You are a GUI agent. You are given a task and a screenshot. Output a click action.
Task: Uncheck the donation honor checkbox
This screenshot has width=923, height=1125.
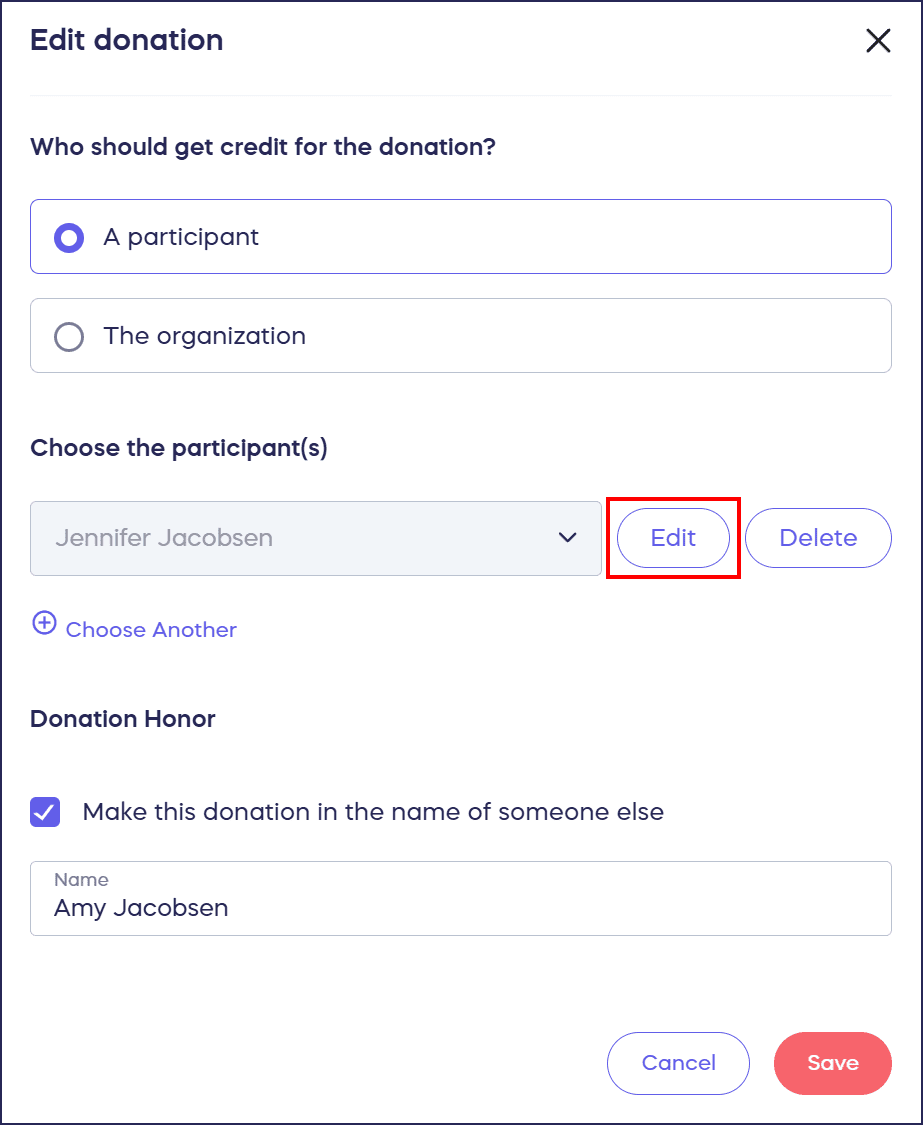point(45,812)
